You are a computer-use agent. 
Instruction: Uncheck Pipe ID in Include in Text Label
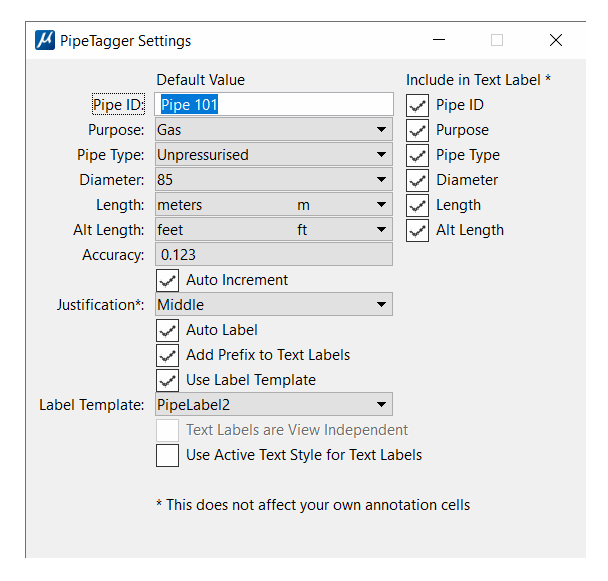click(x=417, y=105)
